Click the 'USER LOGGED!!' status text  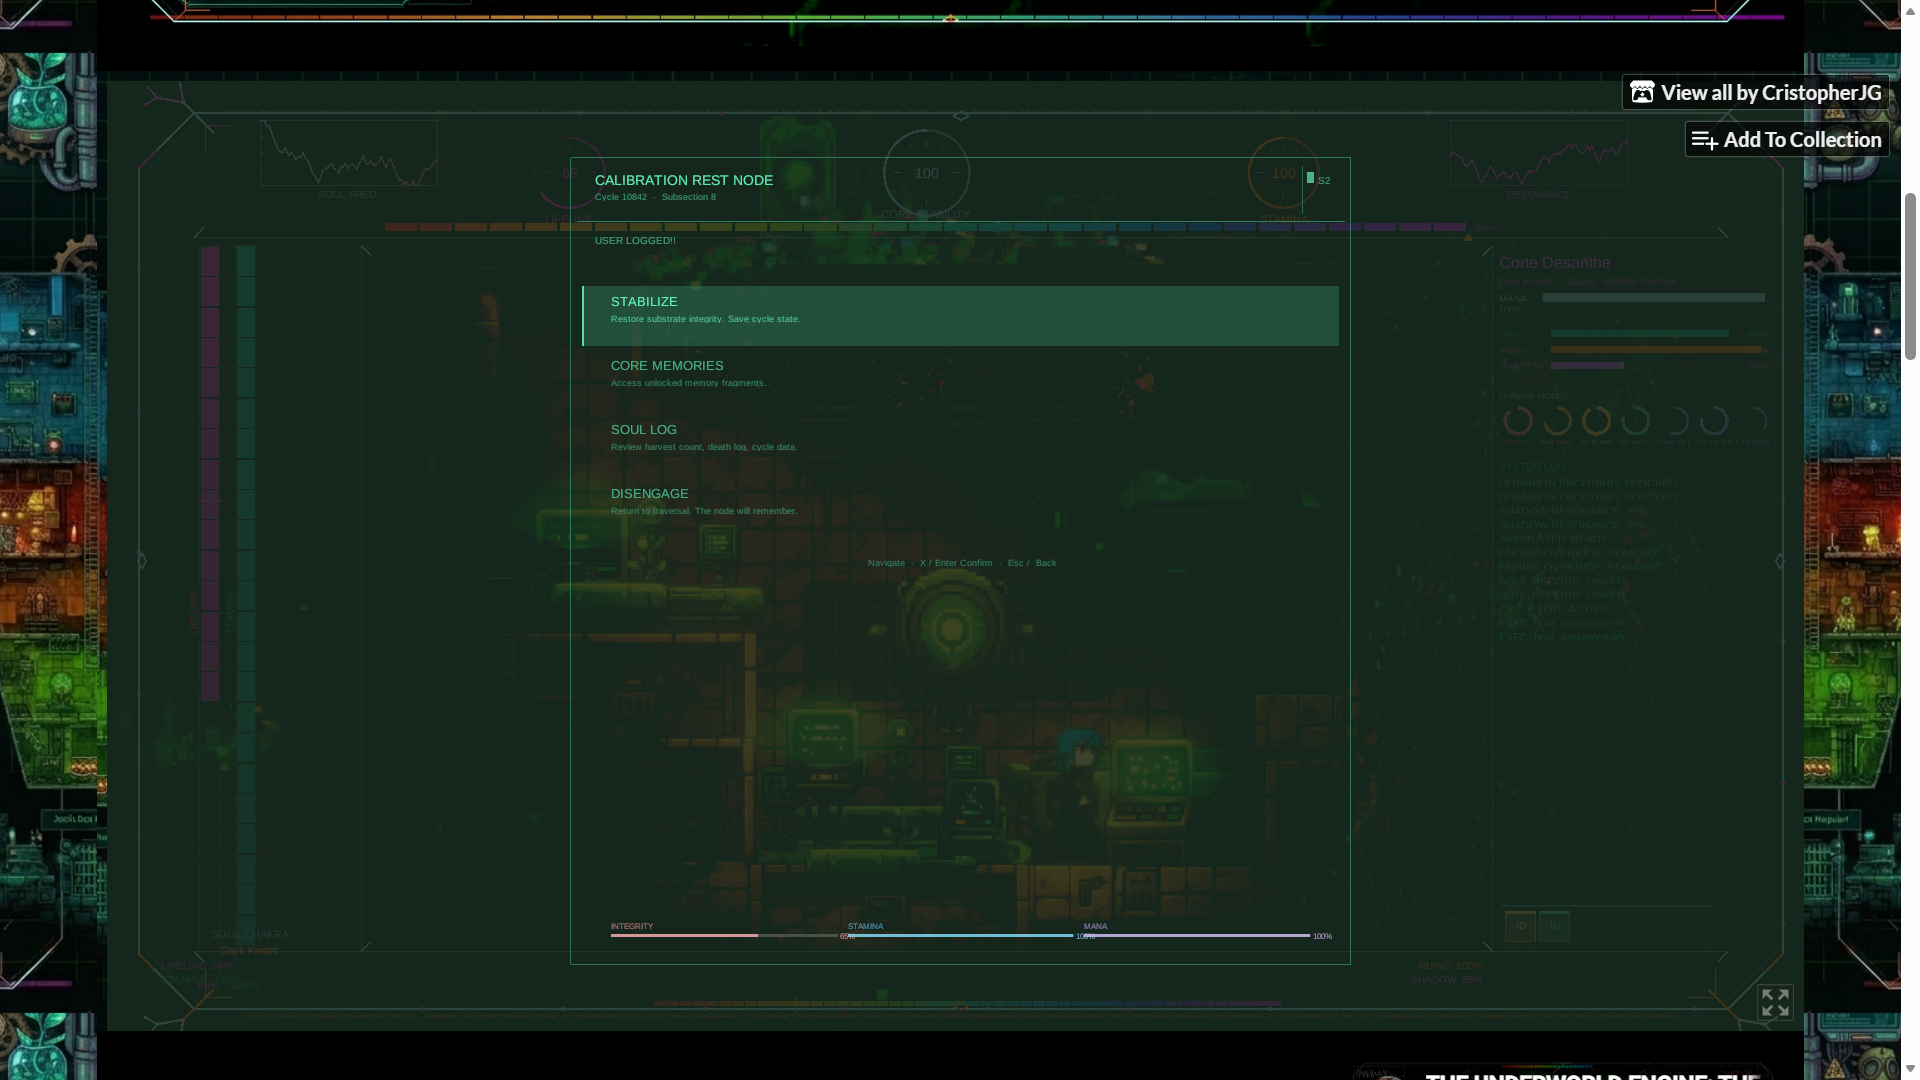tap(635, 240)
